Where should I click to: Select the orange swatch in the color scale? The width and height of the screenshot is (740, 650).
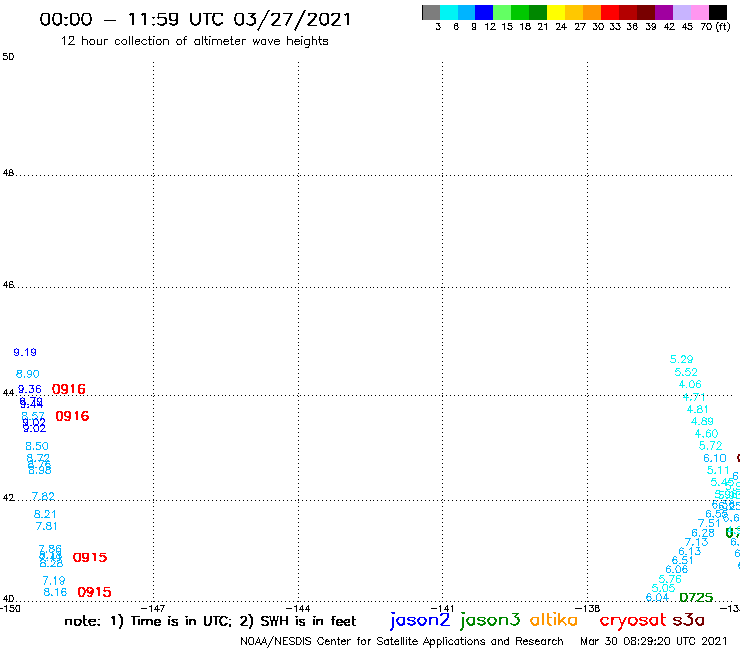click(592, 12)
